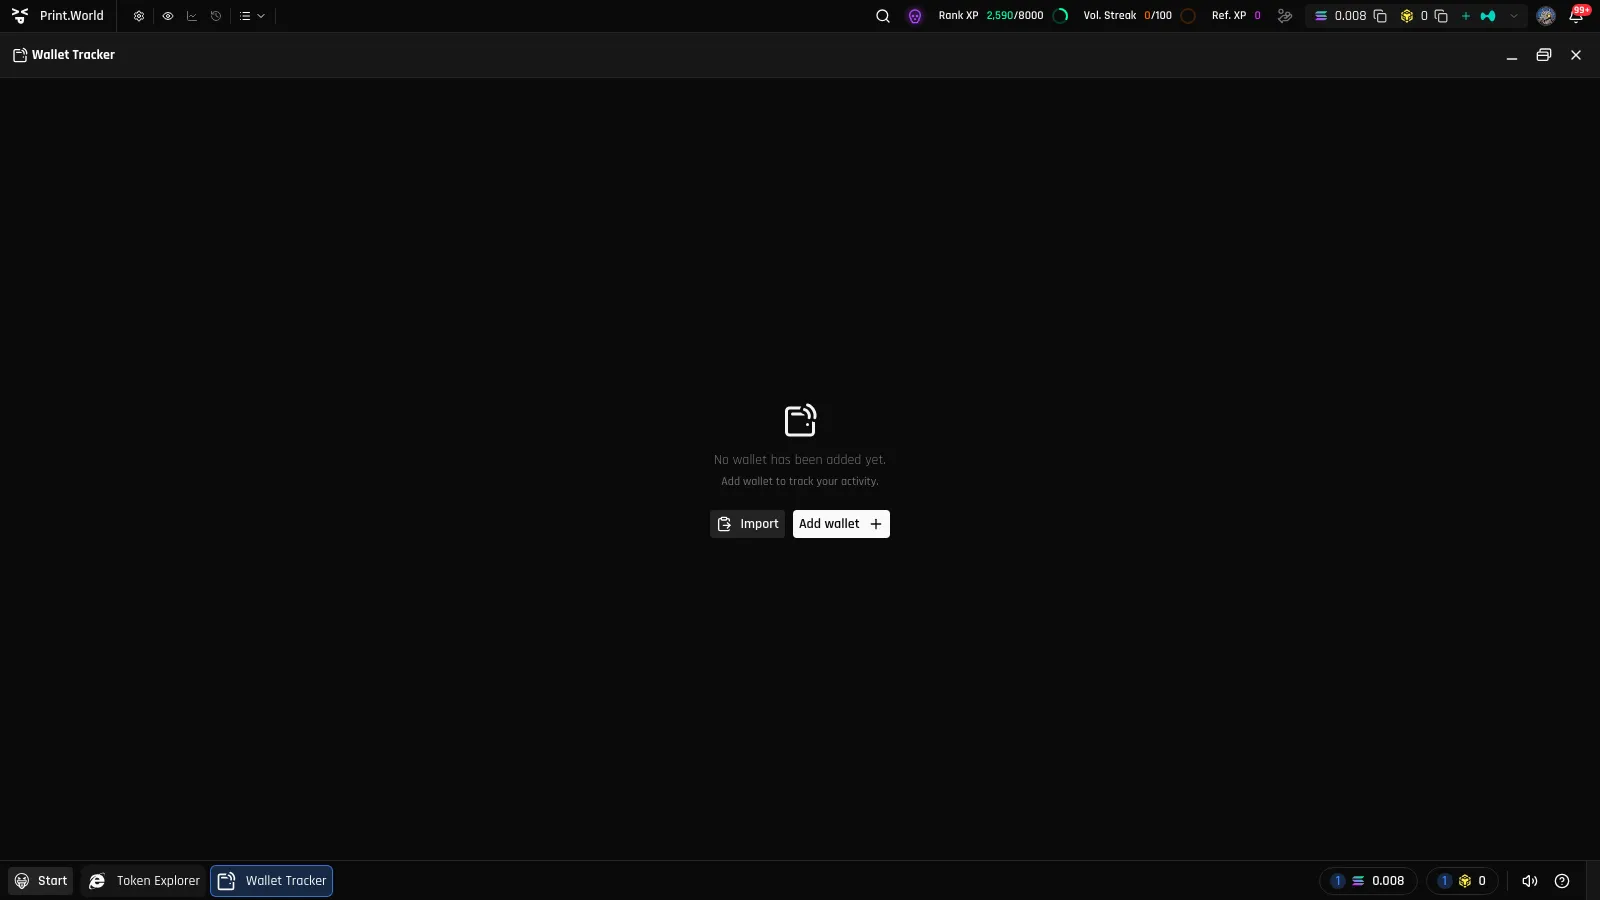The height and width of the screenshot is (900, 1600).
Task: Click the BNB balance icon in top bar
Action: pos(1407,16)
